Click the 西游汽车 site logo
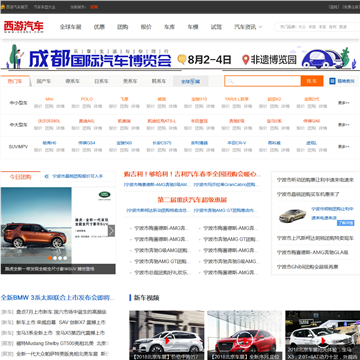 (x=24, y=27)
